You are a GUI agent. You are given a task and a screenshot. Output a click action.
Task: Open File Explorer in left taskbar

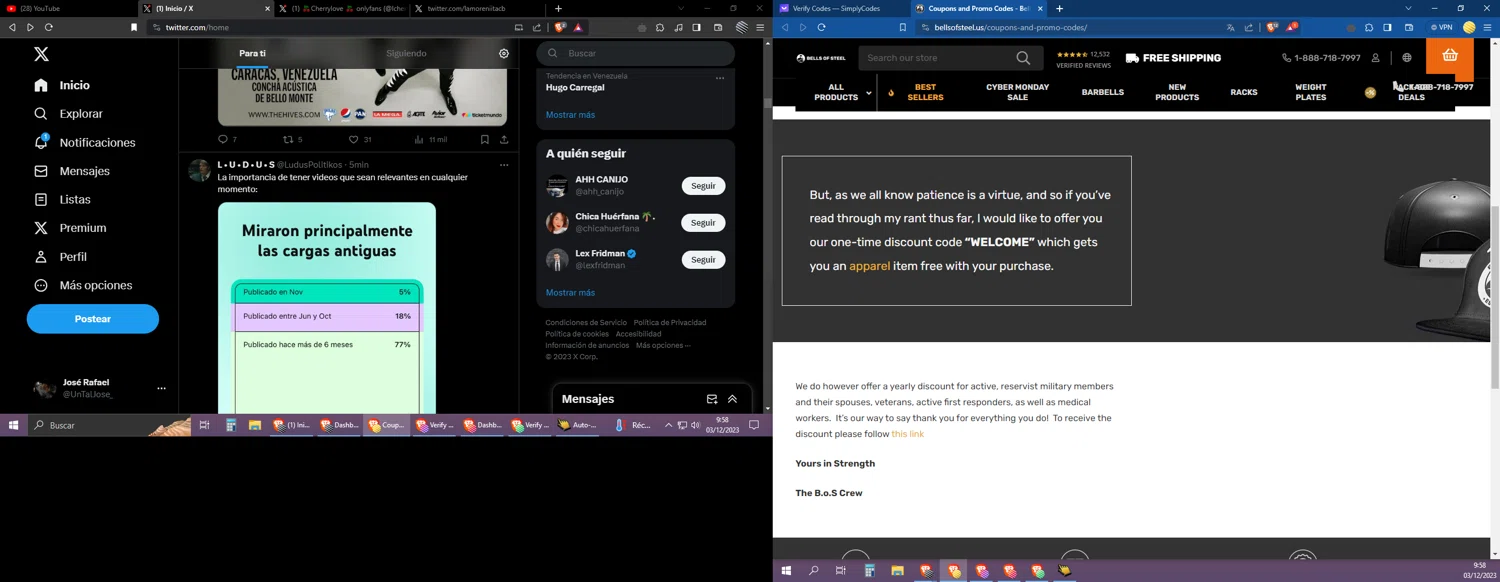tap(255, 425)
